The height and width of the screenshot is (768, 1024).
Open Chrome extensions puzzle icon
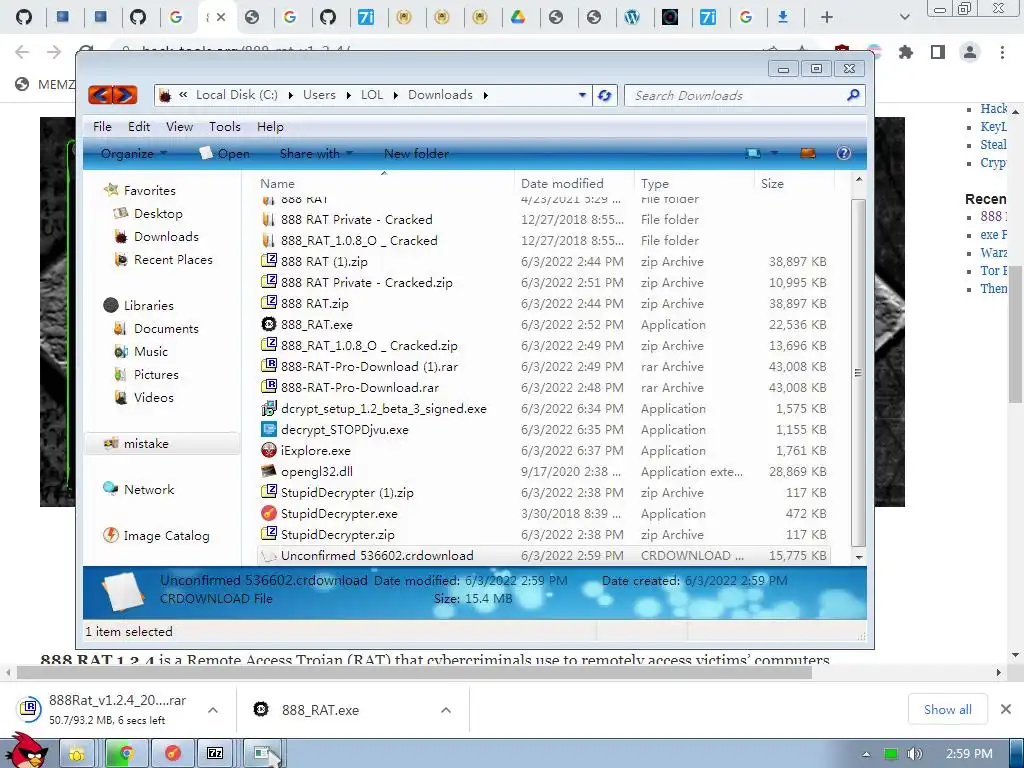[905, 52]
